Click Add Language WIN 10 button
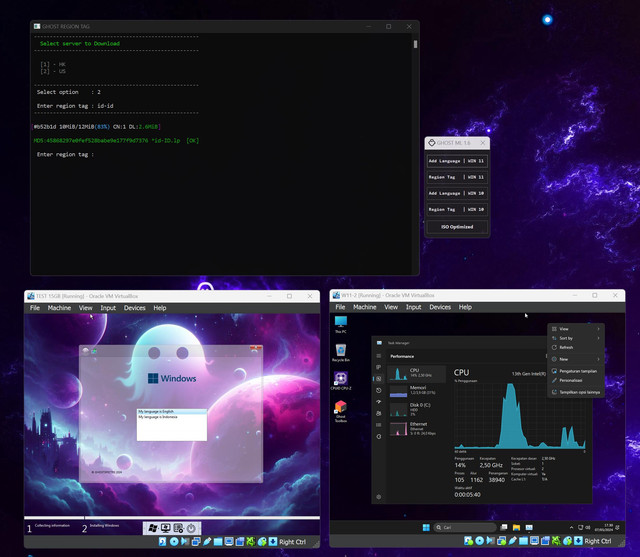Screen dimensions: 640x557 (x=457, y=193)
